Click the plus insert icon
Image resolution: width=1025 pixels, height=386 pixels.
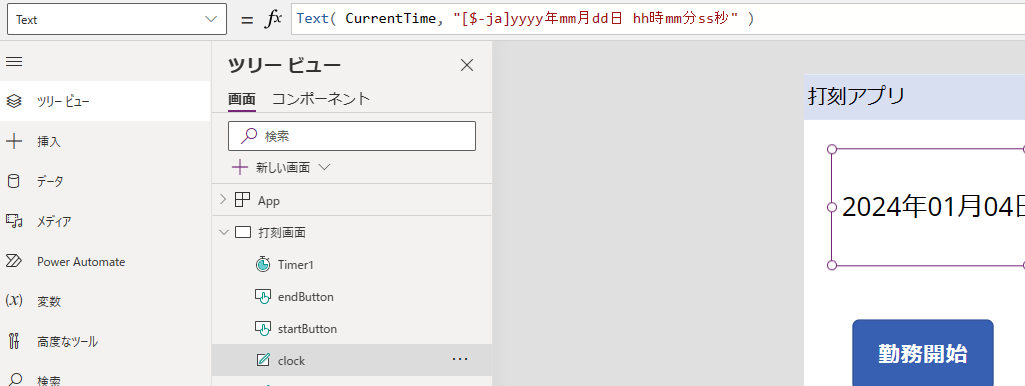tap(14, 141)
